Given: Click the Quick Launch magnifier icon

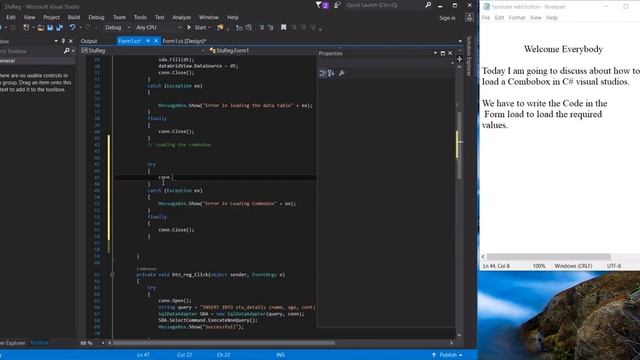Looking at the screenshot, I should pos(428,5).
